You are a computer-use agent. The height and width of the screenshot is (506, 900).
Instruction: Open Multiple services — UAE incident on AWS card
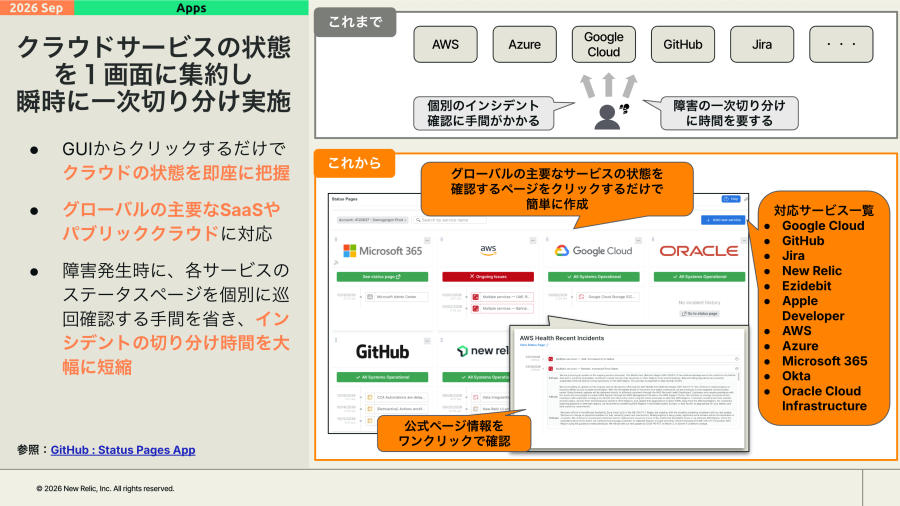[x=503, y=297]
